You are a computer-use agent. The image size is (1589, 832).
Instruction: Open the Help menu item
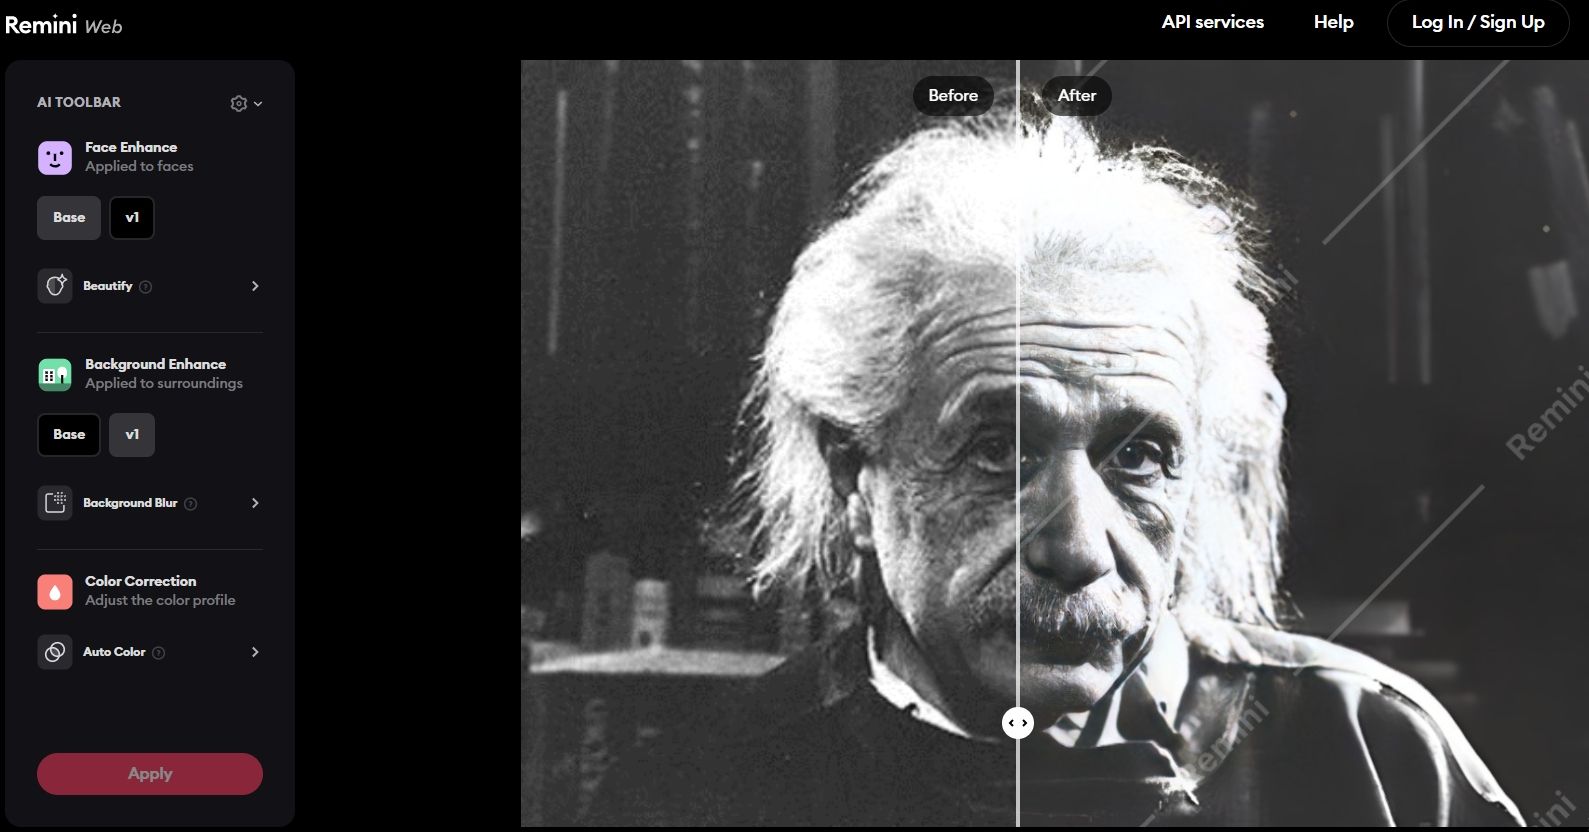tap(1333, 22)
